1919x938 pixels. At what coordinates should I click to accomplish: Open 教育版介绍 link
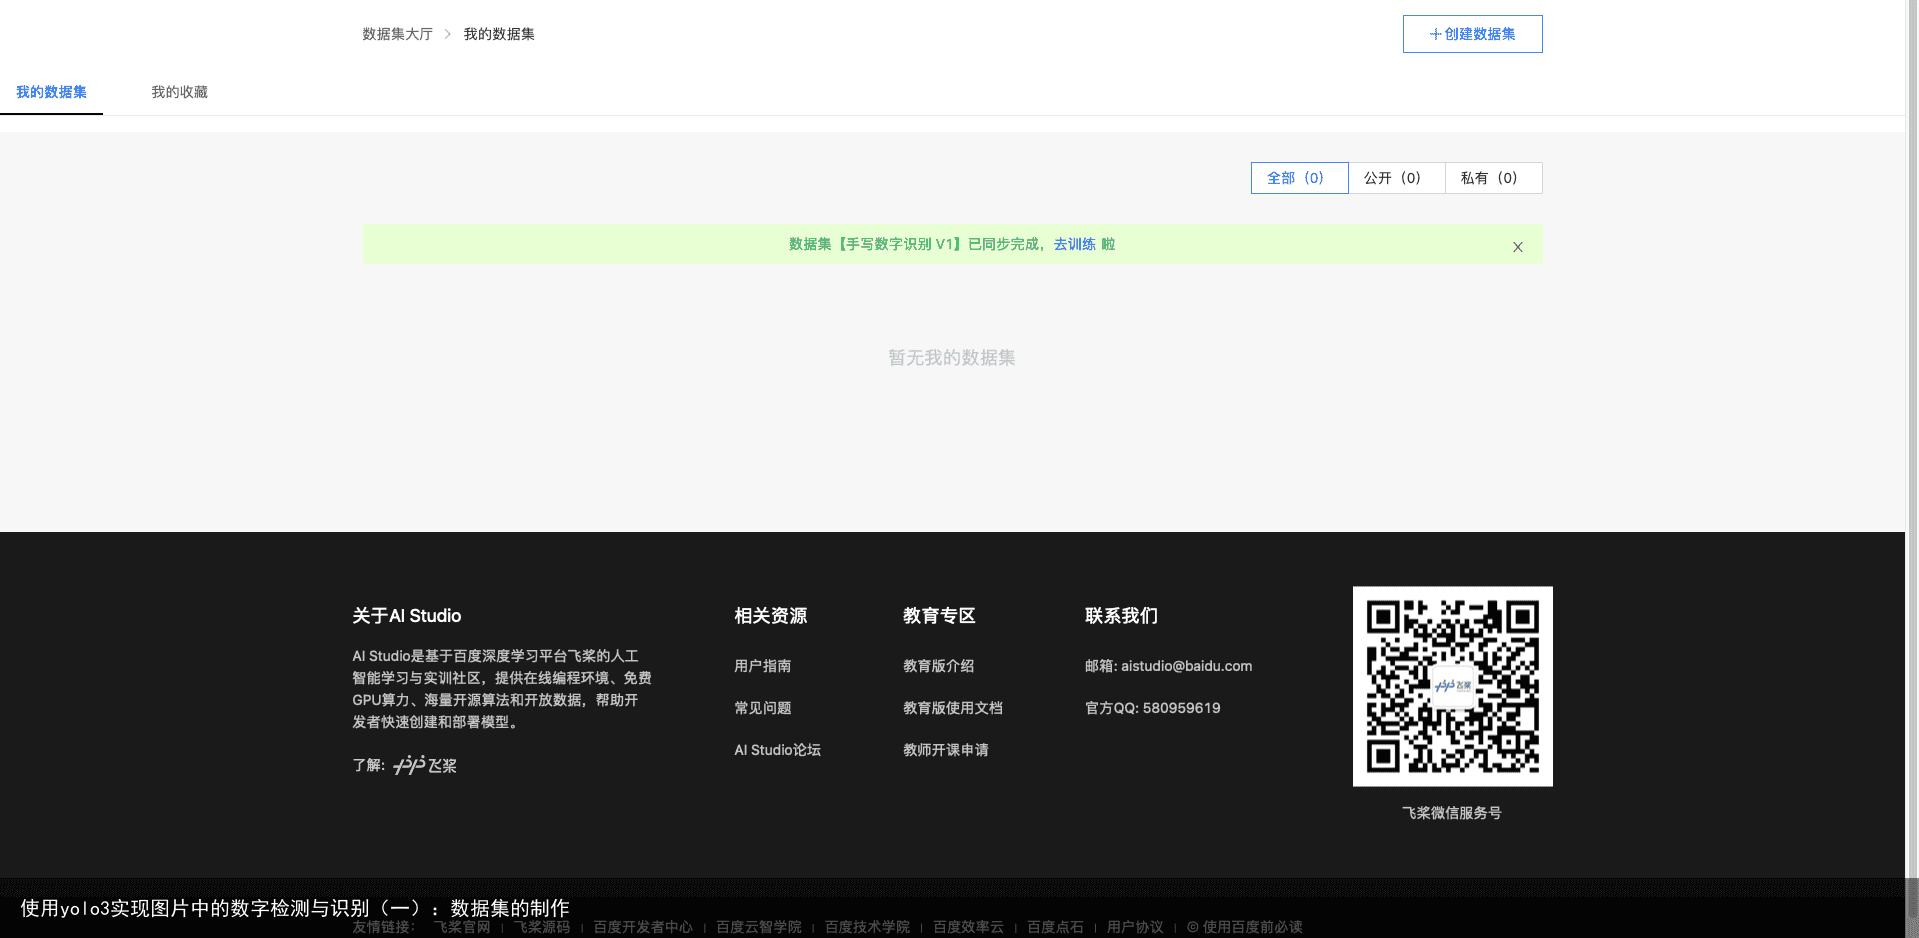(x=938, y=666)
